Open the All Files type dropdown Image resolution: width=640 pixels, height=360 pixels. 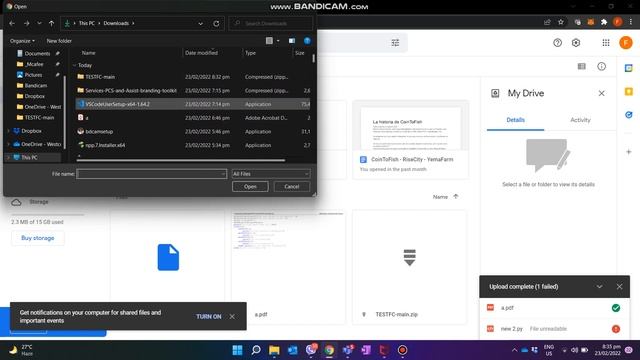[x=270, y=173]
